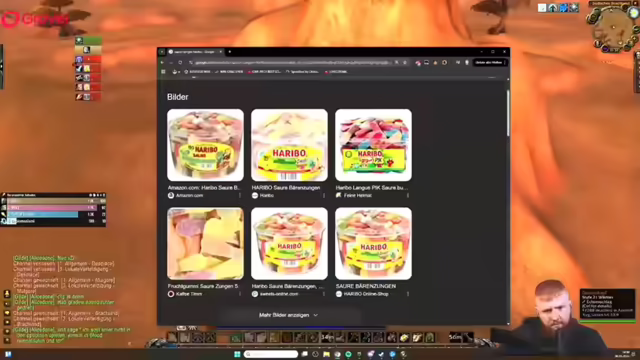This screenshot has width=640, height=360.
Task: Open File Explorer from the taskbar
Action: [x=326, y=354]
